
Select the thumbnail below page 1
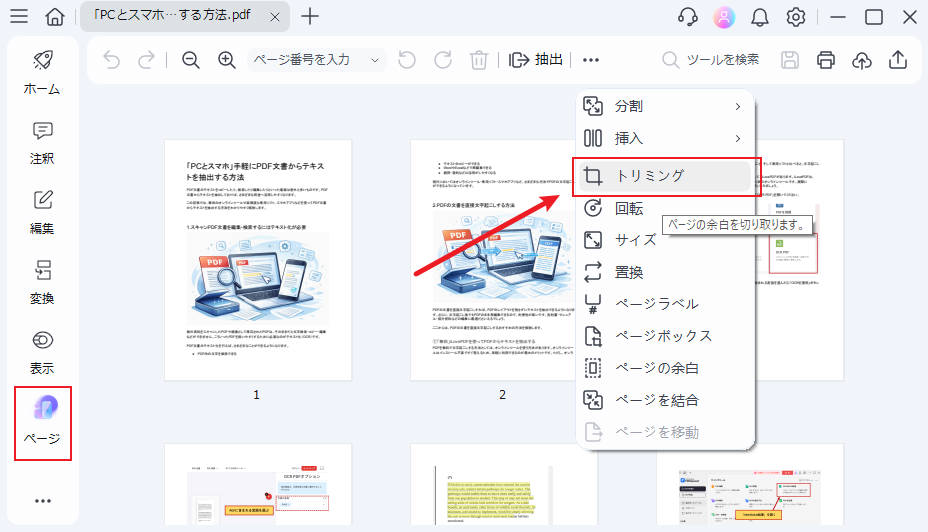pos(257,485)
